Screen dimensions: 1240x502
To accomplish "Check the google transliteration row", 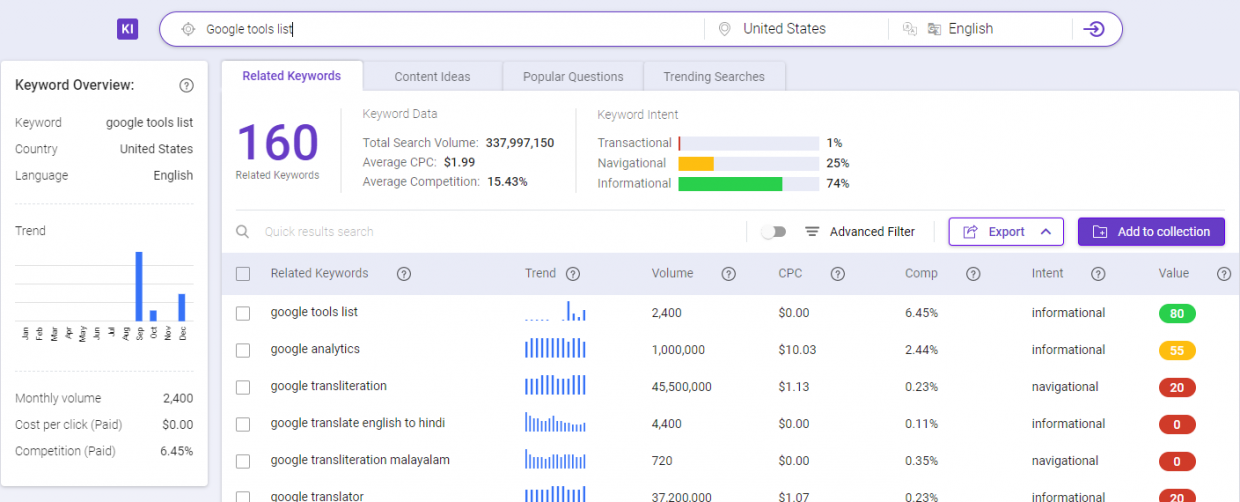I will (x=243, y=387).
